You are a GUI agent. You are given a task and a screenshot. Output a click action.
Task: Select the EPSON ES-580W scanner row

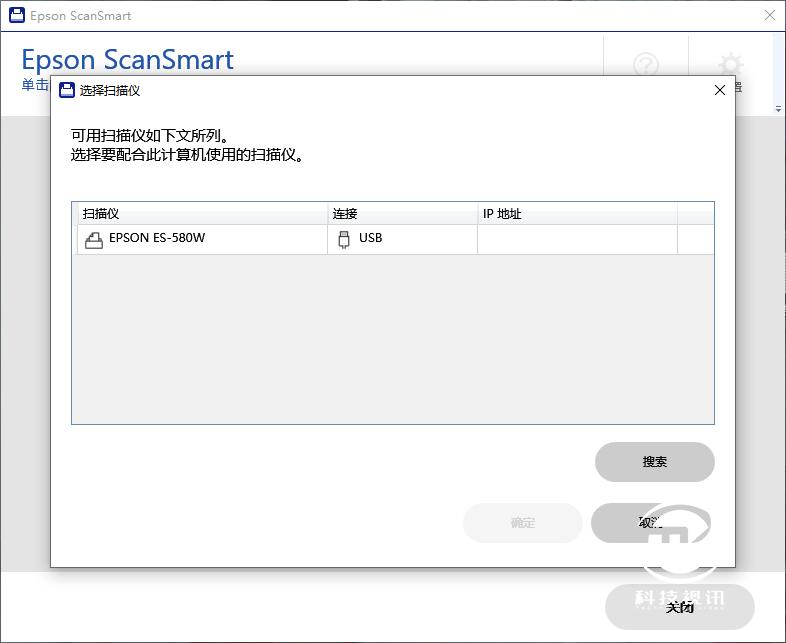pos(393,240)
